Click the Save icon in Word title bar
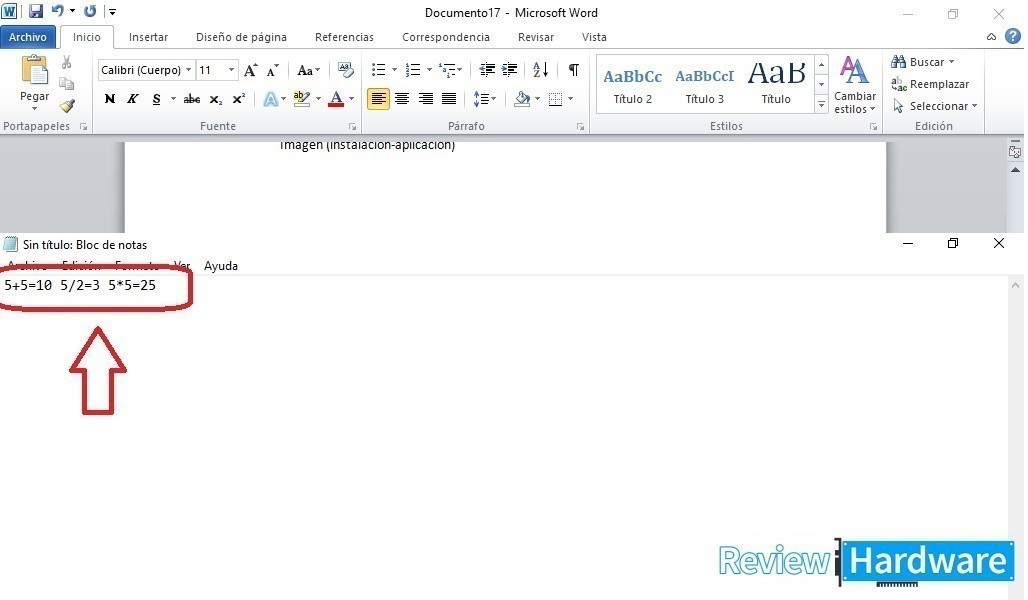The width and height of the screenshot is (1028, 600). point(35,11)
